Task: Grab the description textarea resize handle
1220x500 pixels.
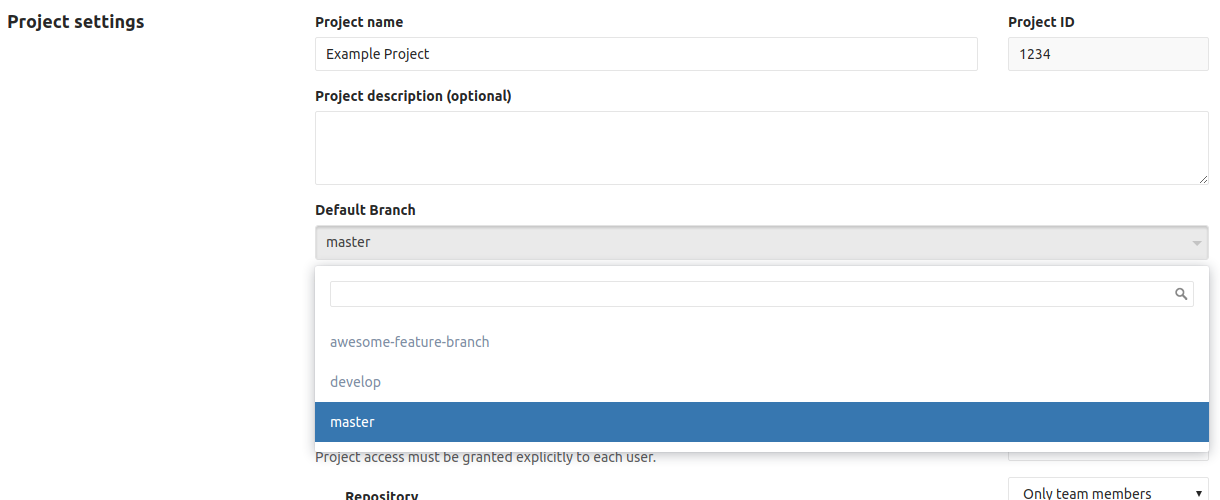Action: tap(1203, 179)
